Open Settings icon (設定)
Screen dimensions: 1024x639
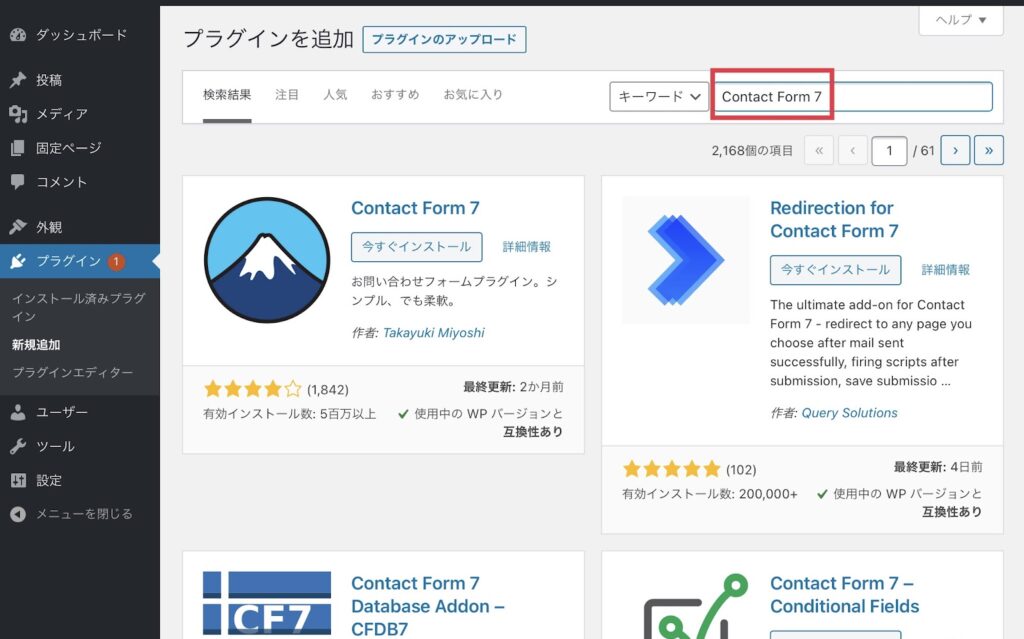point(18,480)
